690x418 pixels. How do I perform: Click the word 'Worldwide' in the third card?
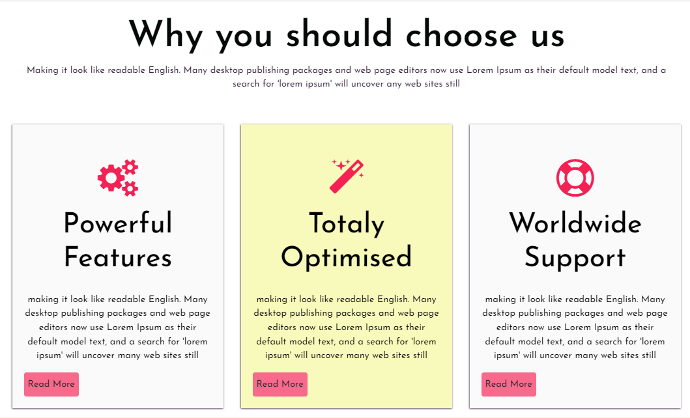click(x=575, y=223)
